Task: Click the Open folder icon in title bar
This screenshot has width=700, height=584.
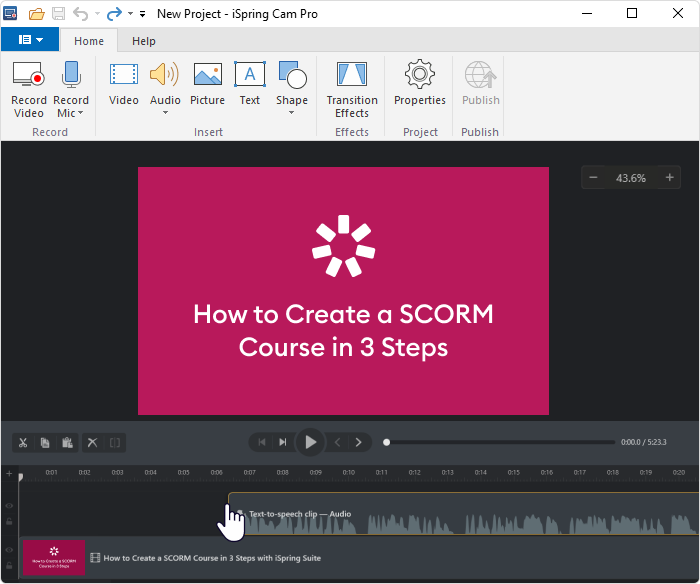Action: (x=37, y=14)
